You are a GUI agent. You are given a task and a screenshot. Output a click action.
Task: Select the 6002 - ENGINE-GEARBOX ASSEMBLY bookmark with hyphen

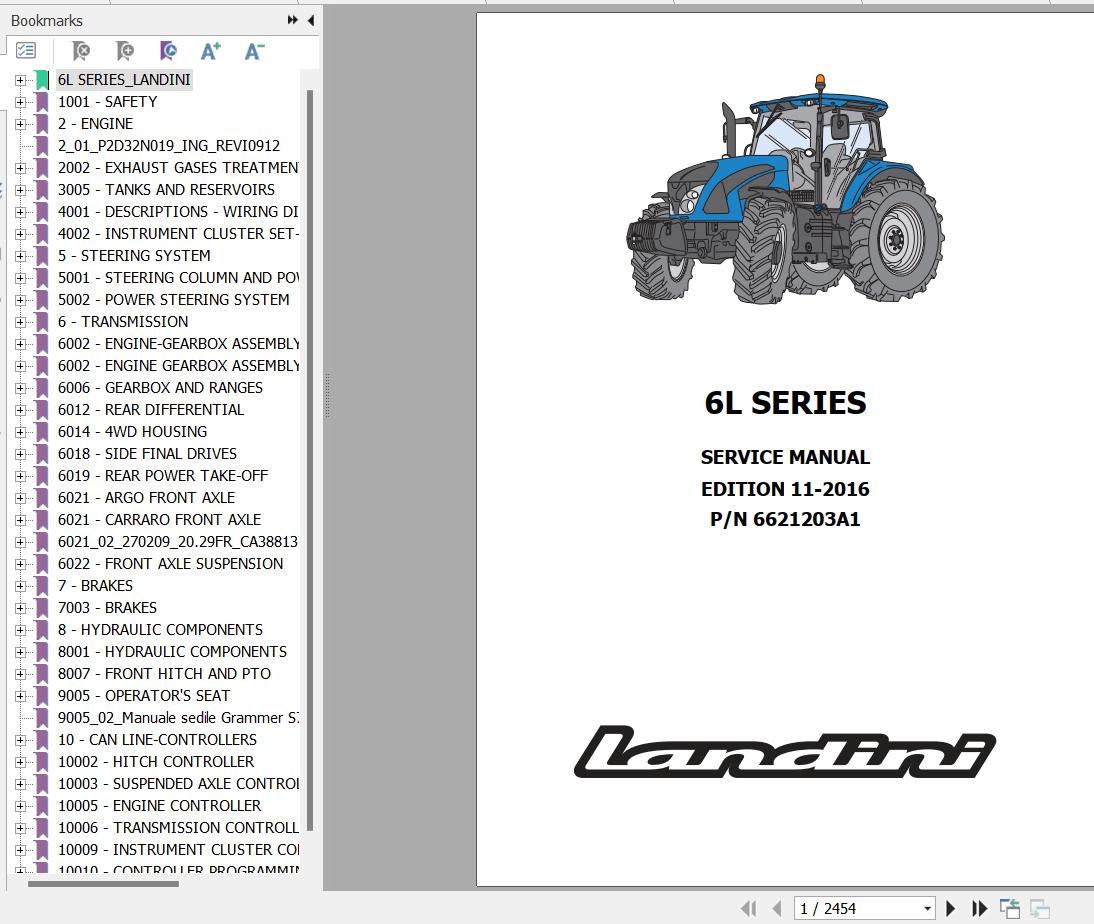[x=178, y=343]
